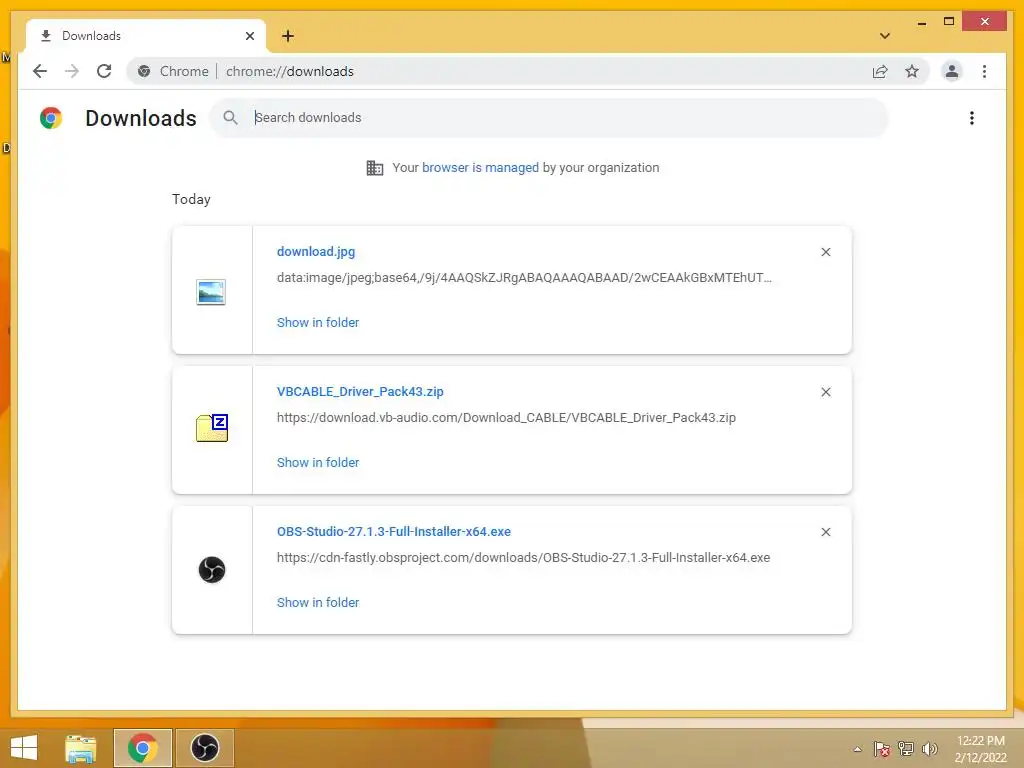The width and height of the screenshot is (1024, 768).
Task: Click the data:image/jpeg source URL text
Action: tap(524, 278)
